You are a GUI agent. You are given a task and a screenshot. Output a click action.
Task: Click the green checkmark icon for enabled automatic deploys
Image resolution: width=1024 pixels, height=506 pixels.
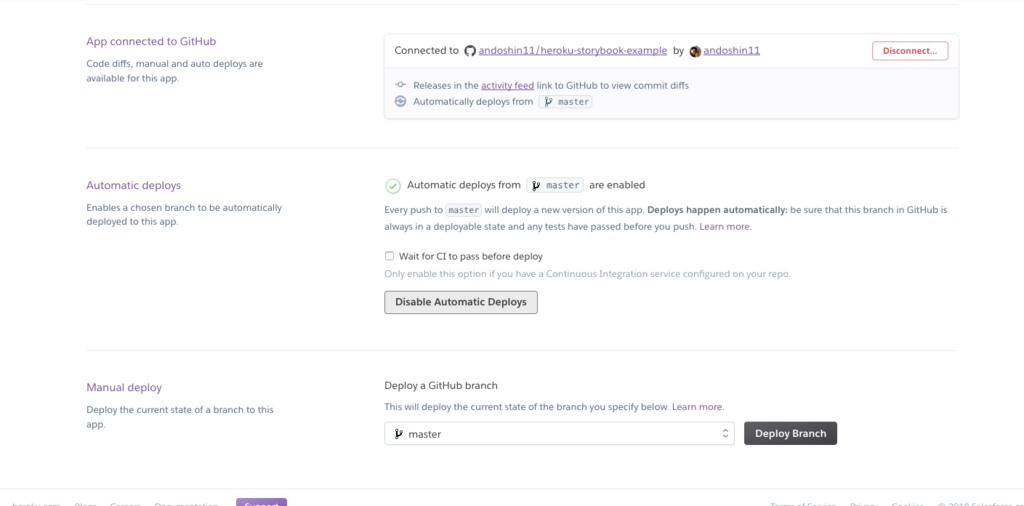click(x=392, y=186)
